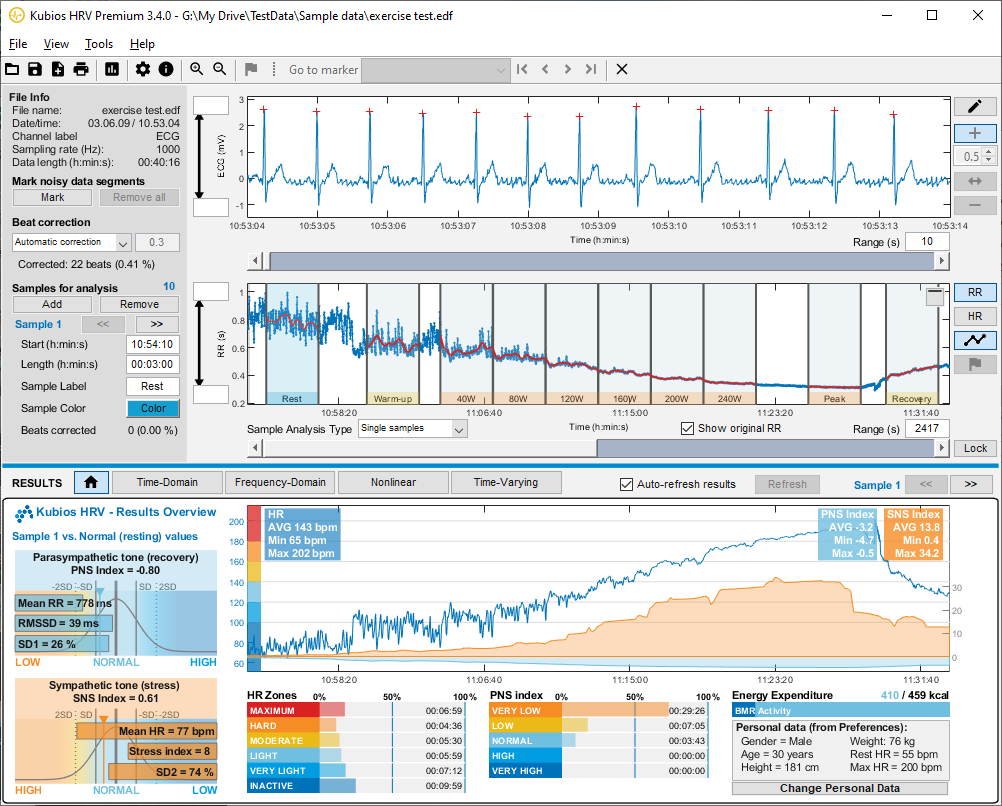Click the flag button beside RR plot

(975, 364)
